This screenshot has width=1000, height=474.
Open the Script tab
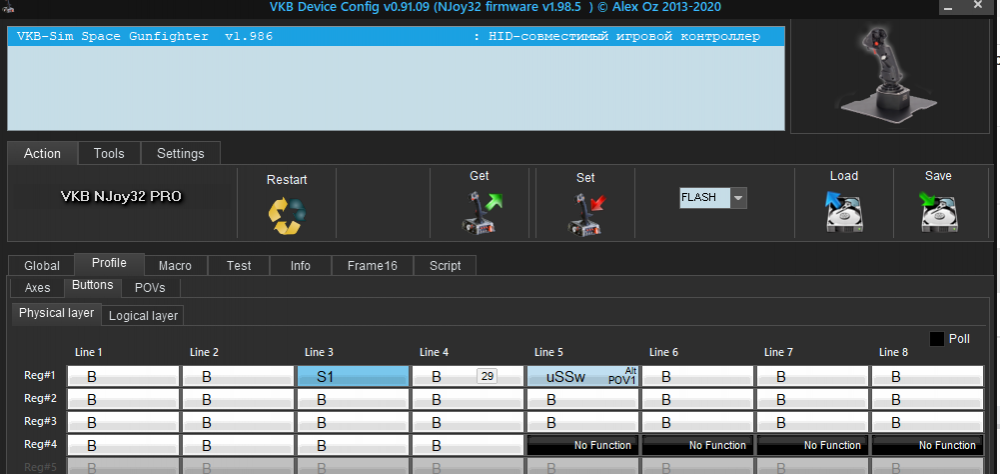[445, 266]
